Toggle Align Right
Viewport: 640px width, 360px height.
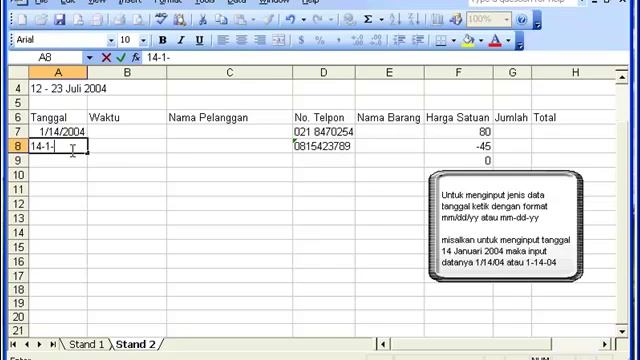click(260, 40)
